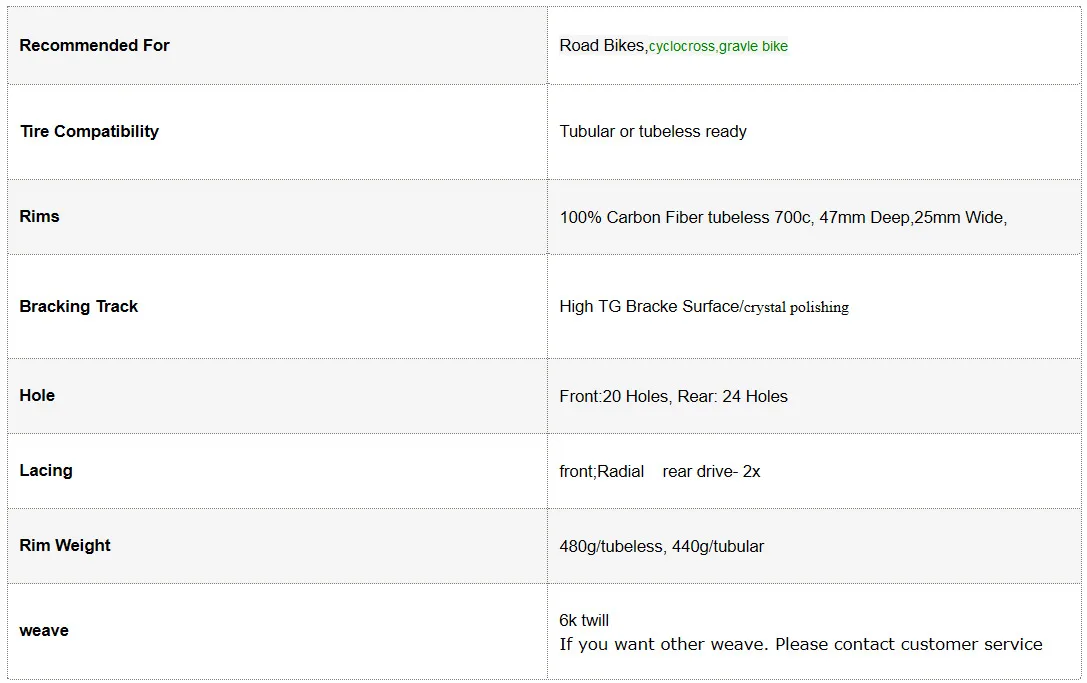This screenshot has width=1087, height=683.
Task: Click 'Tubular or tubeless ready' value
Action: coord(653,131)
